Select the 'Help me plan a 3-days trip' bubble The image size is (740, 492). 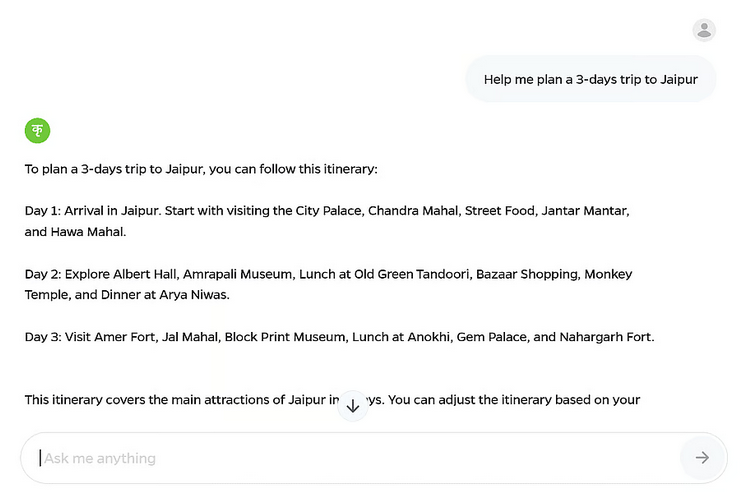click(x=590, y=79)
